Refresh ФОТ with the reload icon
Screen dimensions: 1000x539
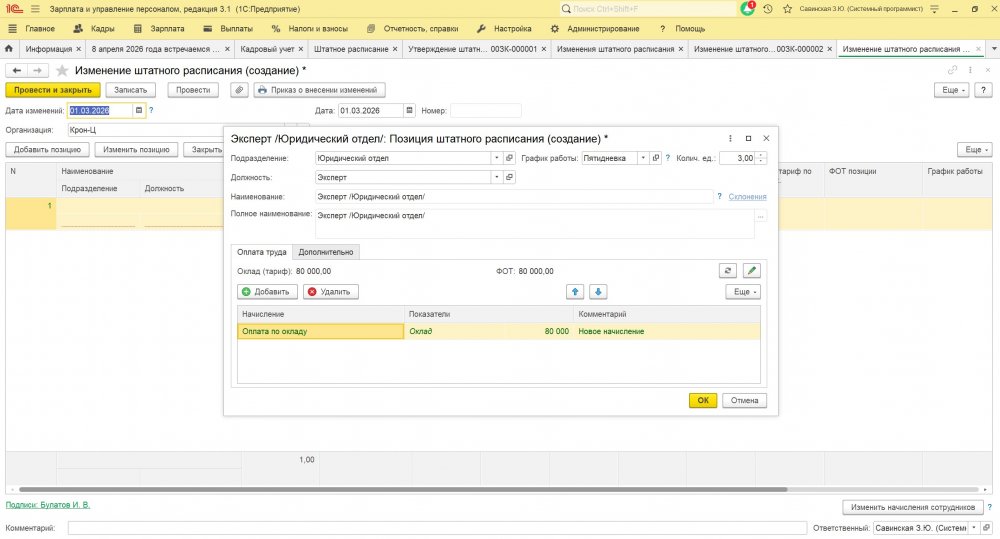pos(728,271)
